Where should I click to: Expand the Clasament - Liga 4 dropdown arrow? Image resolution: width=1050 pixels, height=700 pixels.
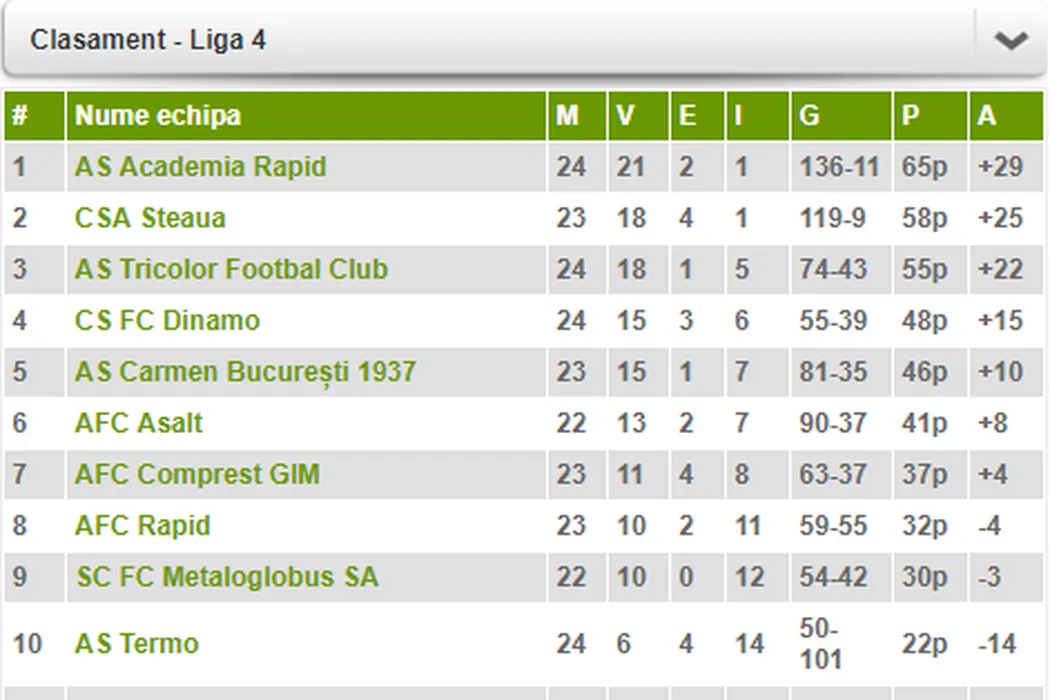pyautogui.click(x=1010, y=41)
